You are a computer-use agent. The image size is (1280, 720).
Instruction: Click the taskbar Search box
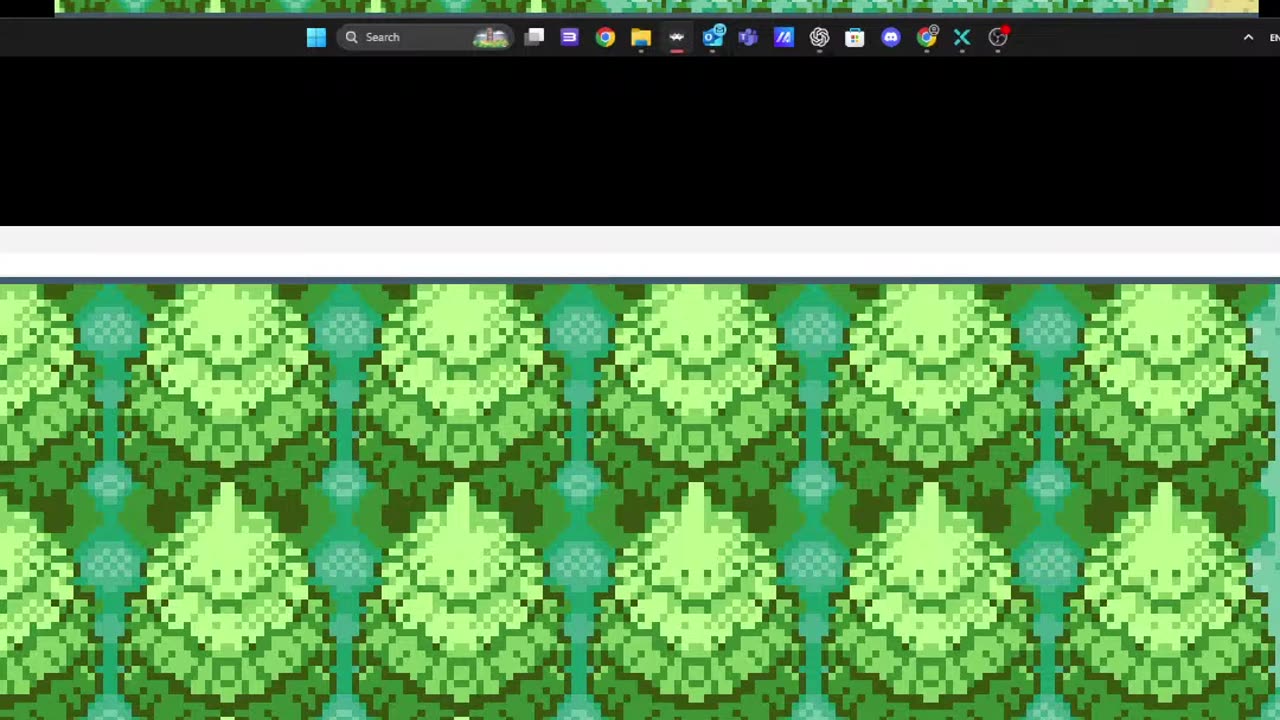(x=426, y=37)
